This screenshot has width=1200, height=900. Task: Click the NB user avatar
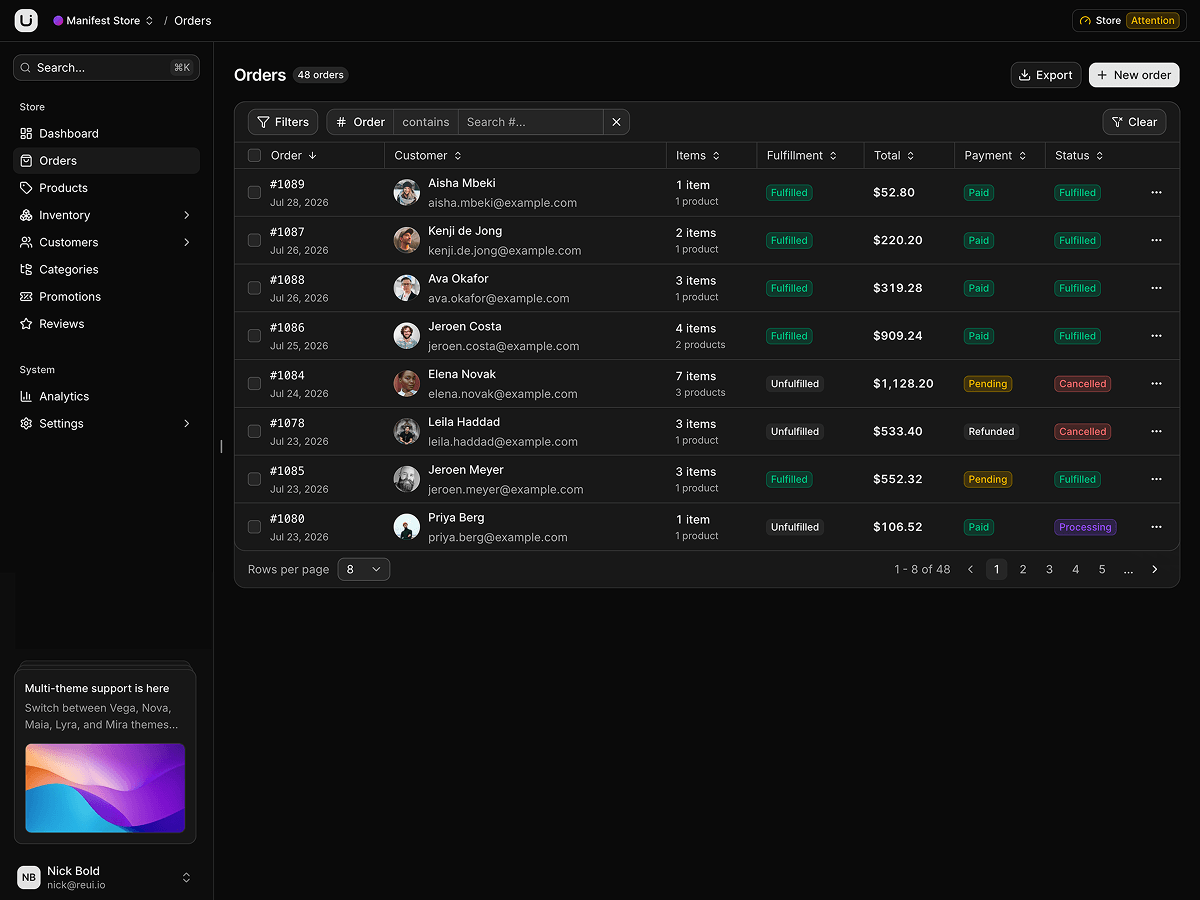pyautogui.click(x=29, y=877)
